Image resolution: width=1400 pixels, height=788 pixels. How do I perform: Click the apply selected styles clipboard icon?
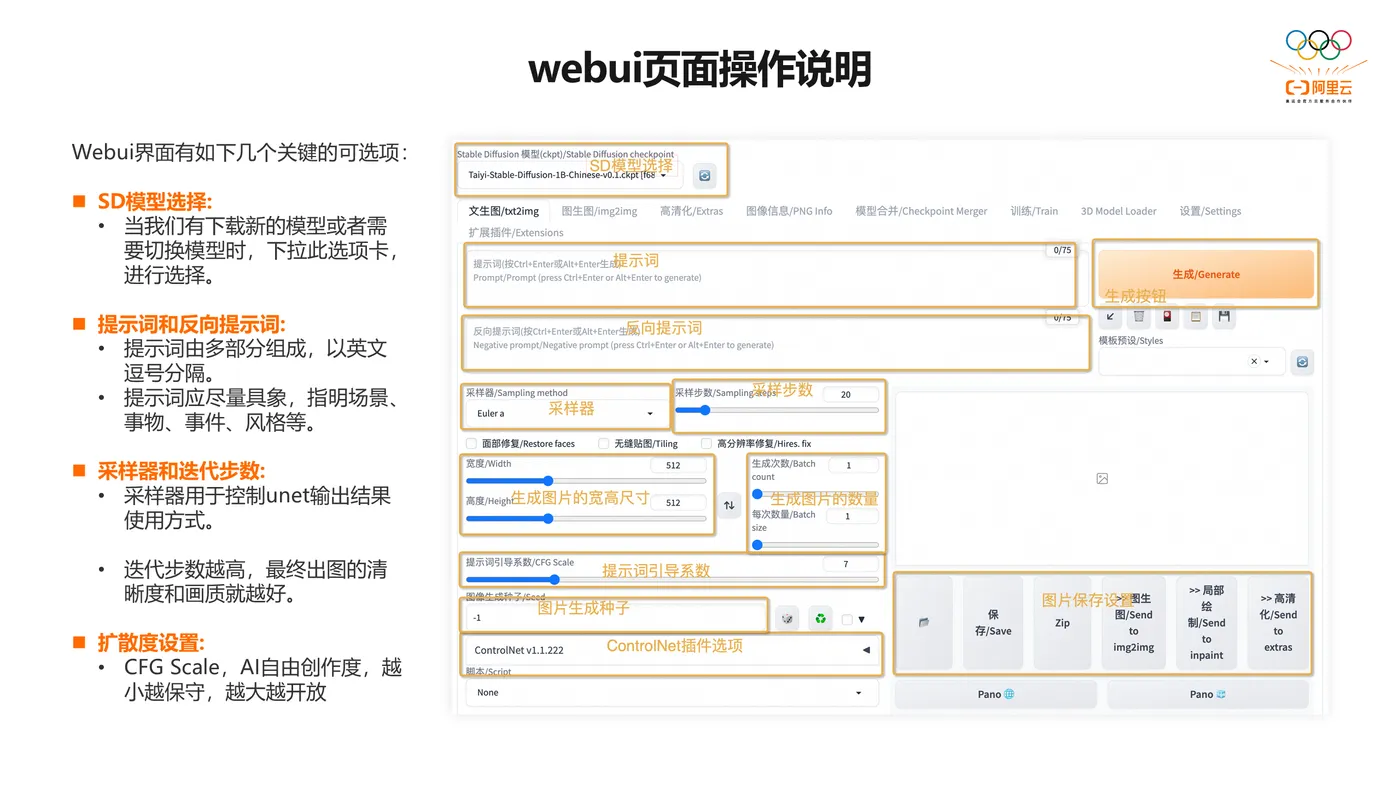click(x=1196, y=317)
